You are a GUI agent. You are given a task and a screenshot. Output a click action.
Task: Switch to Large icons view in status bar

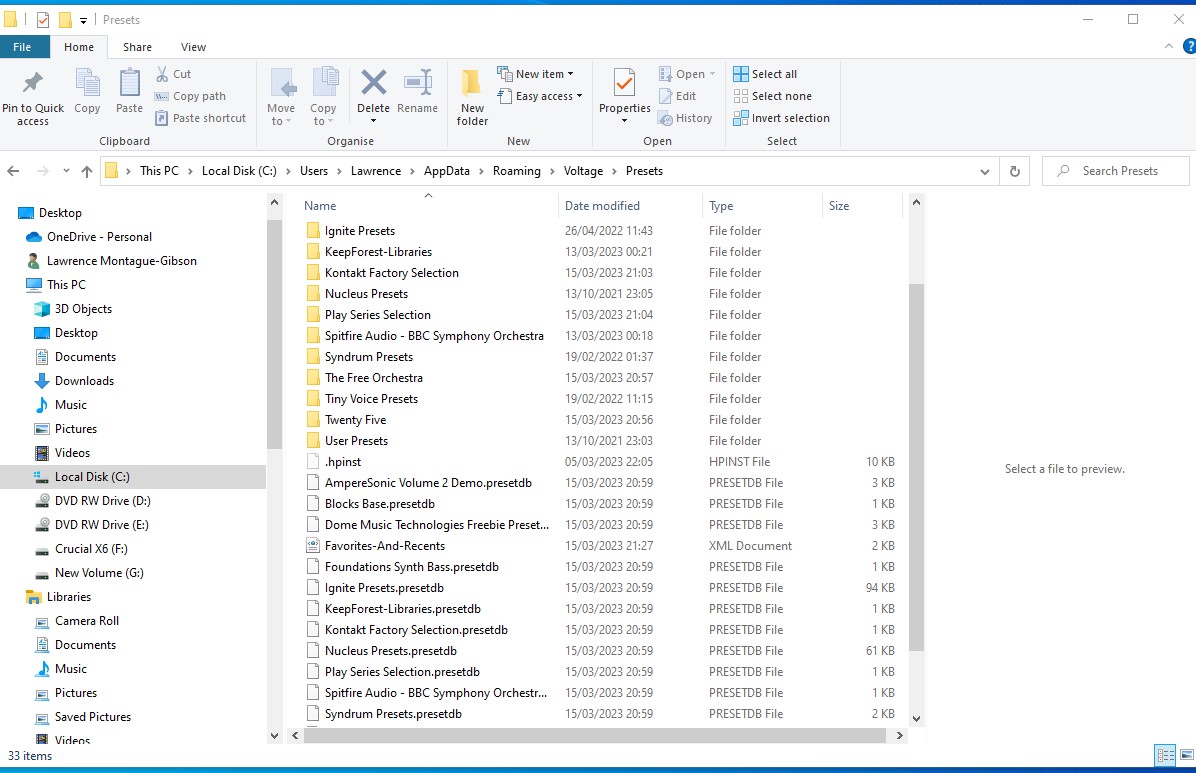tap(1186, 755)
